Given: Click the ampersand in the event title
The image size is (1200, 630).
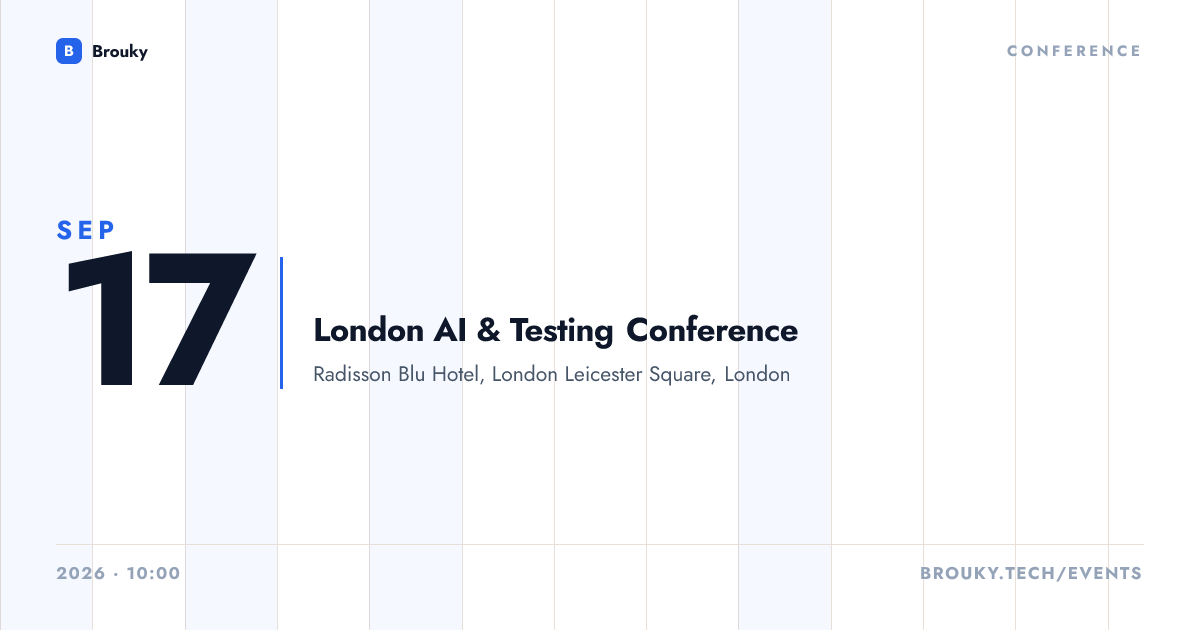Looking at the screenshot, I should click(x=487, y=330).
